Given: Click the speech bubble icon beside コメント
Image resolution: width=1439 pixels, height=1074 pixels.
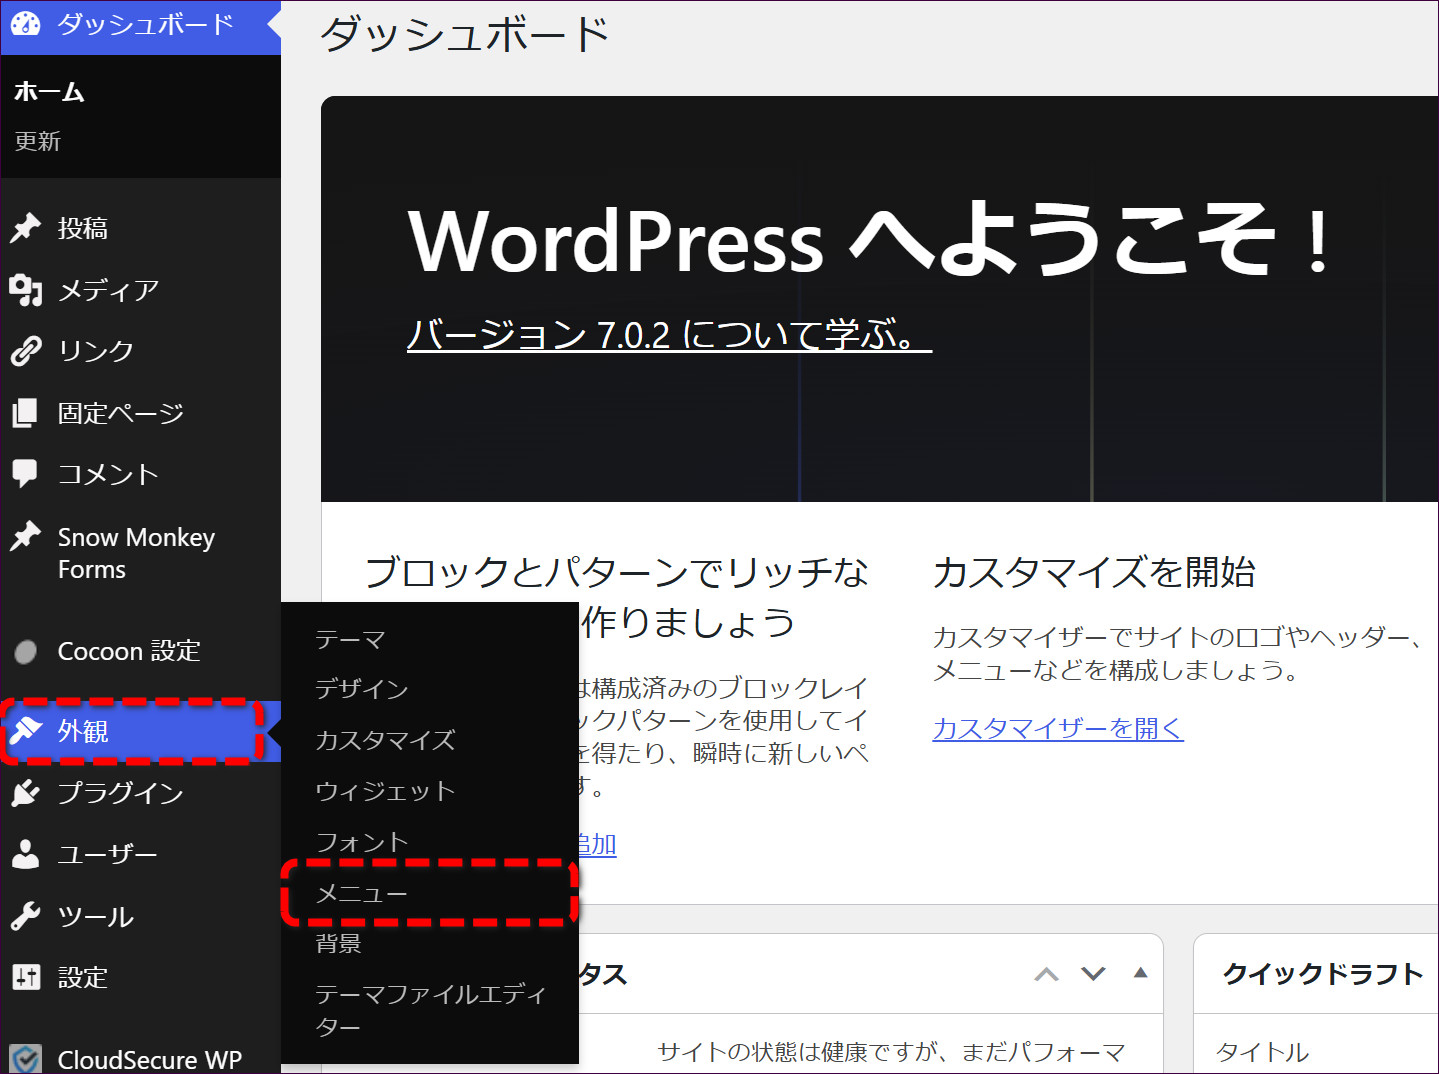Looking at the screenshot, I should (26, 474).
